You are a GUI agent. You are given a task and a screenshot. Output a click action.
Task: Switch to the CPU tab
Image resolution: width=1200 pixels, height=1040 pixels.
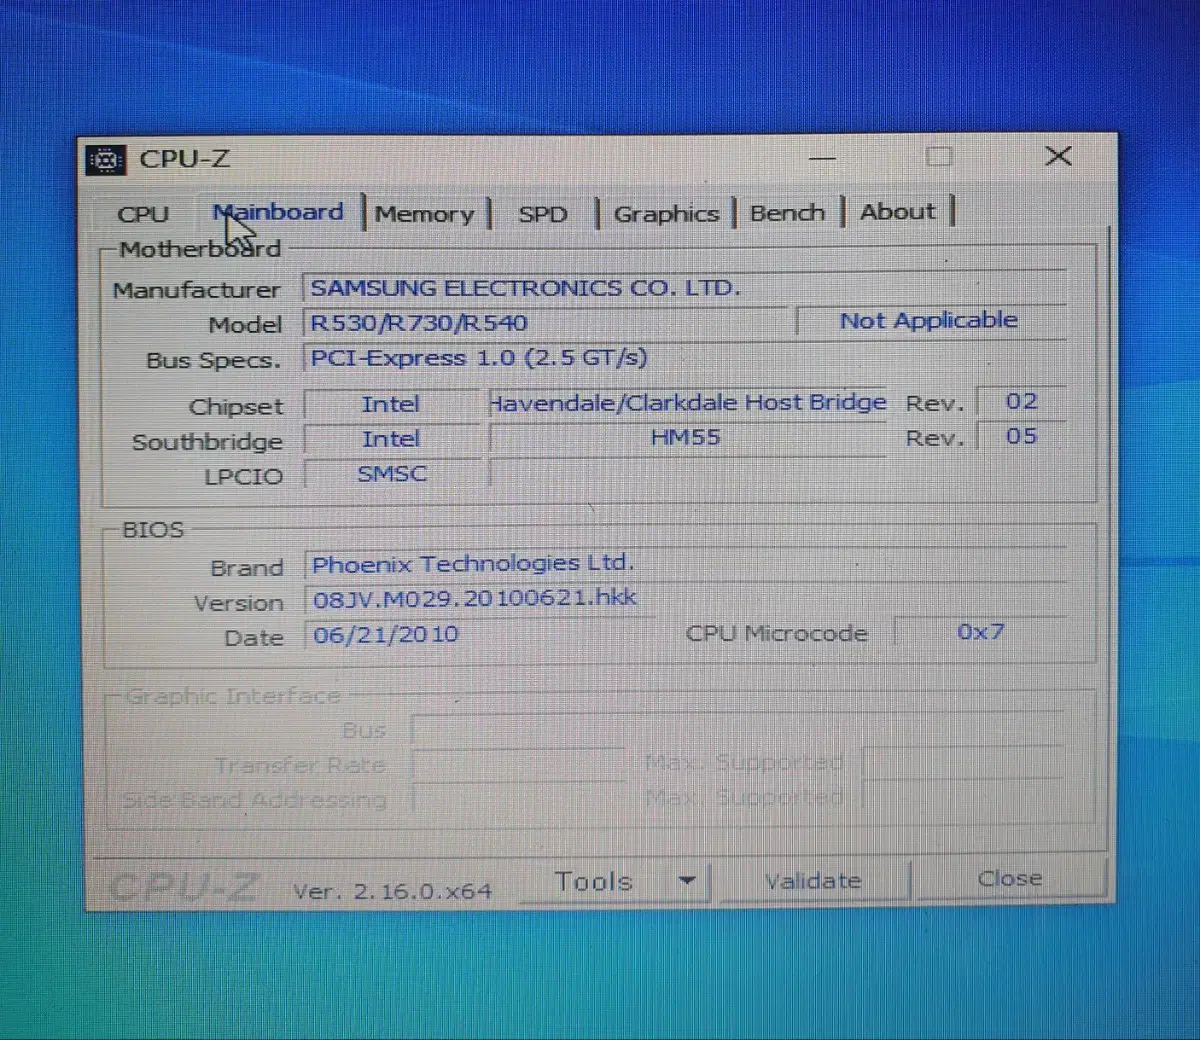[x=143, y=214]
